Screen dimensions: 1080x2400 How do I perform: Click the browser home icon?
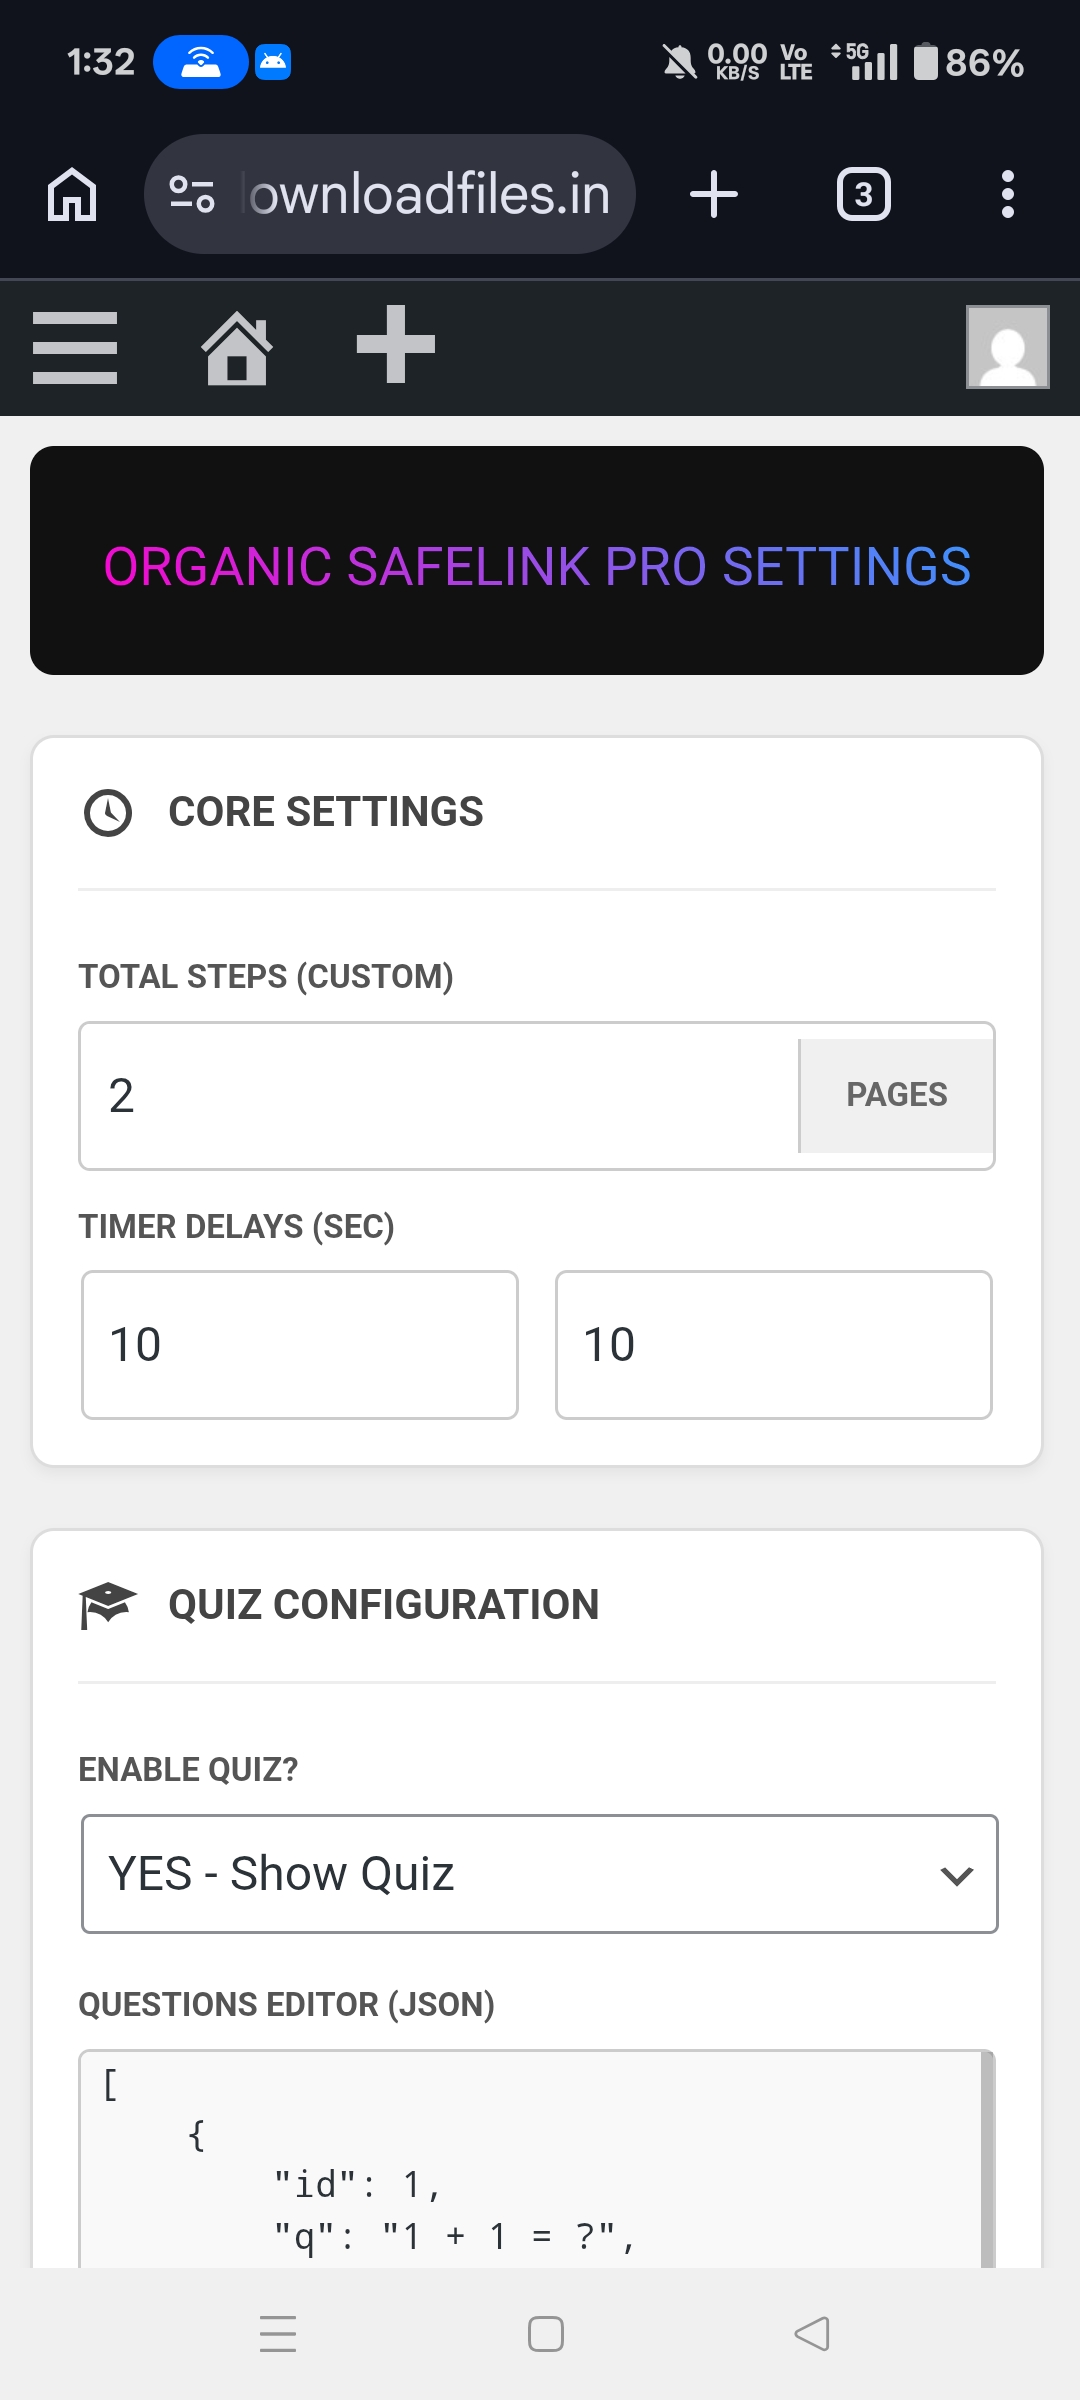tap(71, 193)
